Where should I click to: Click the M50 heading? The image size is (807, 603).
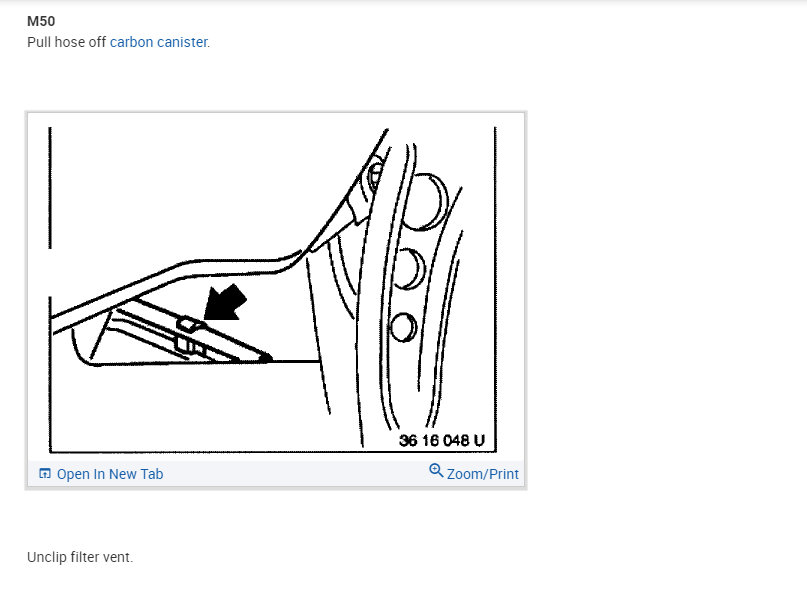[41, 21]
